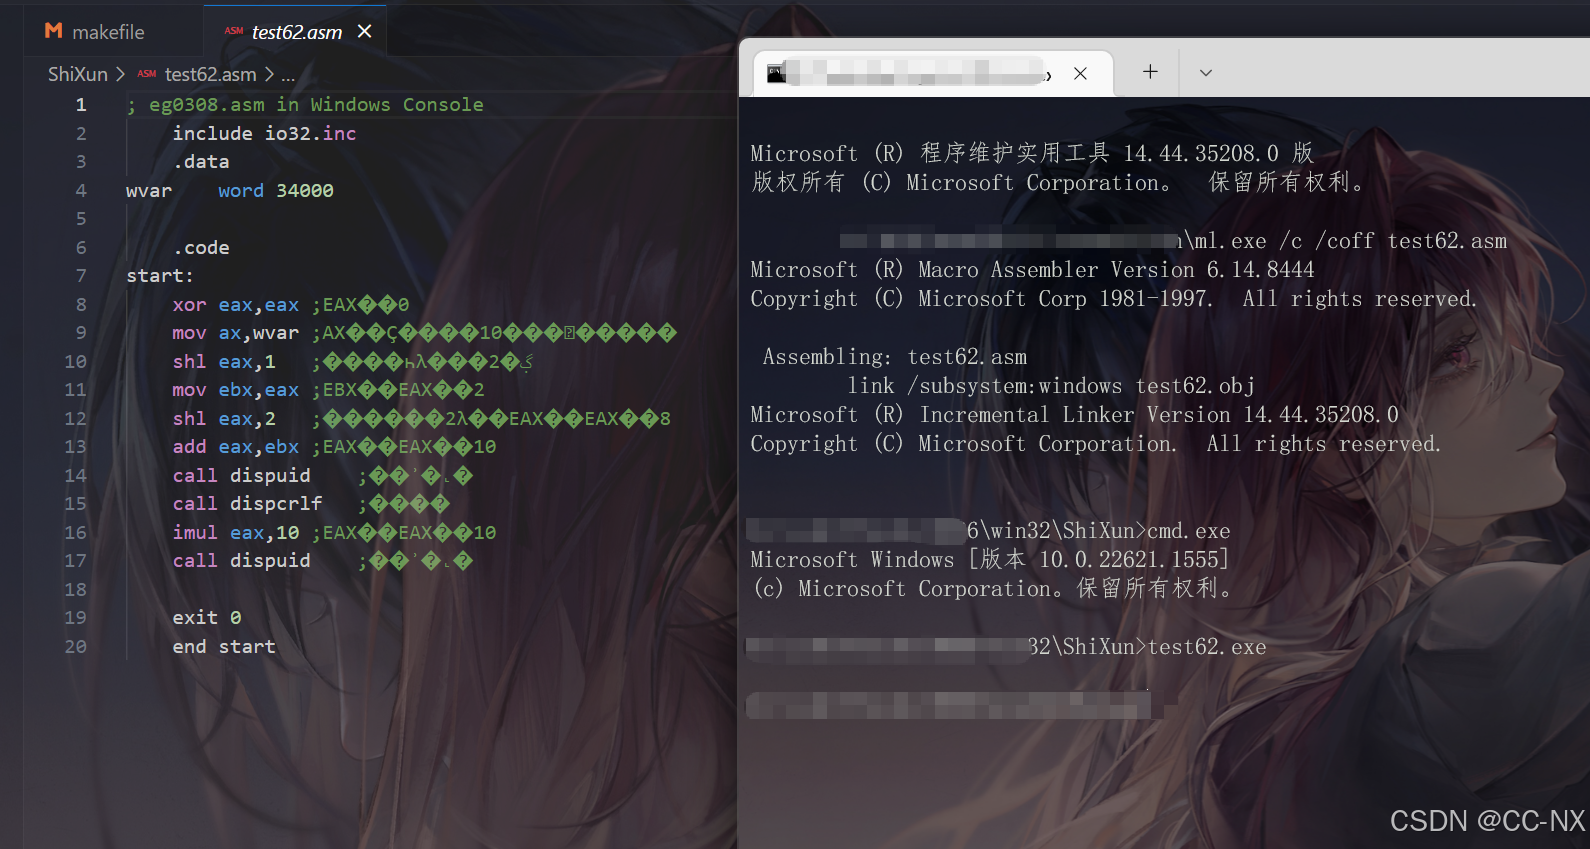The image size is (1590, 849).
Task: Click the ASM icon in the breadcrumb
Action: 147,74
